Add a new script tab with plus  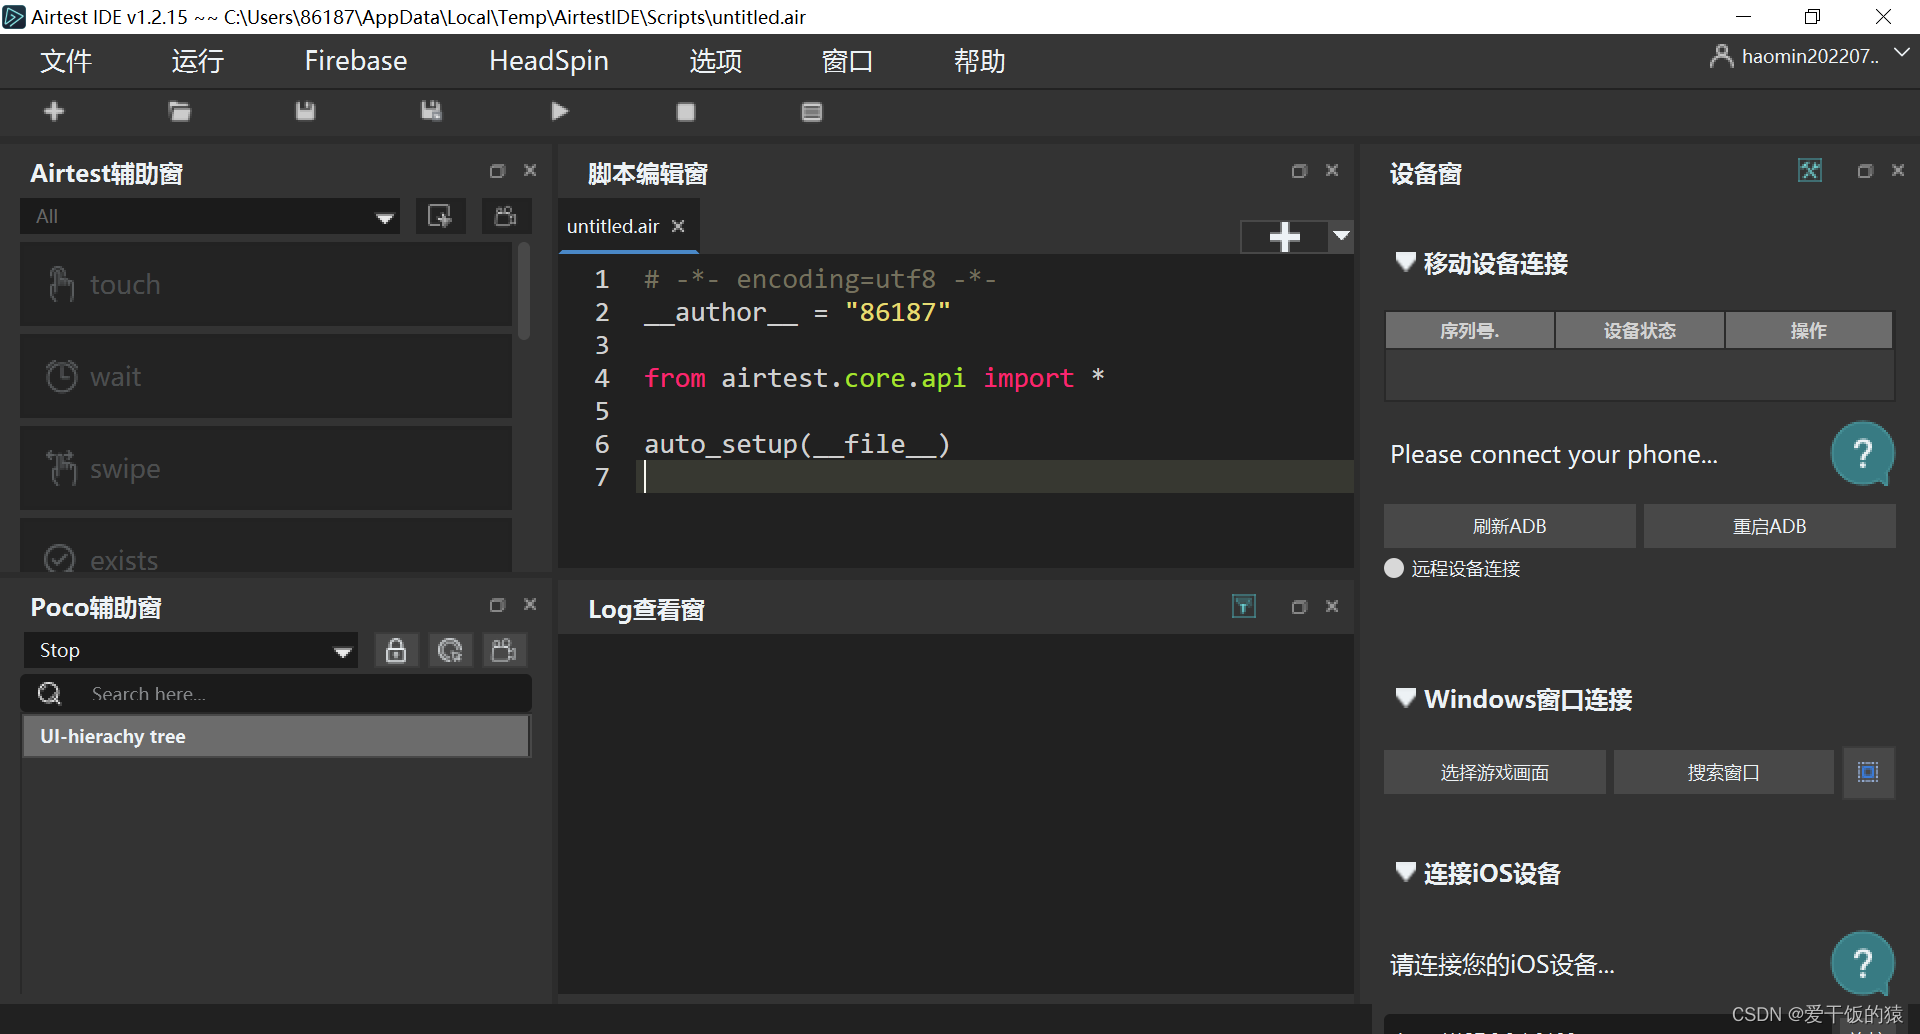pos(1284,237)
